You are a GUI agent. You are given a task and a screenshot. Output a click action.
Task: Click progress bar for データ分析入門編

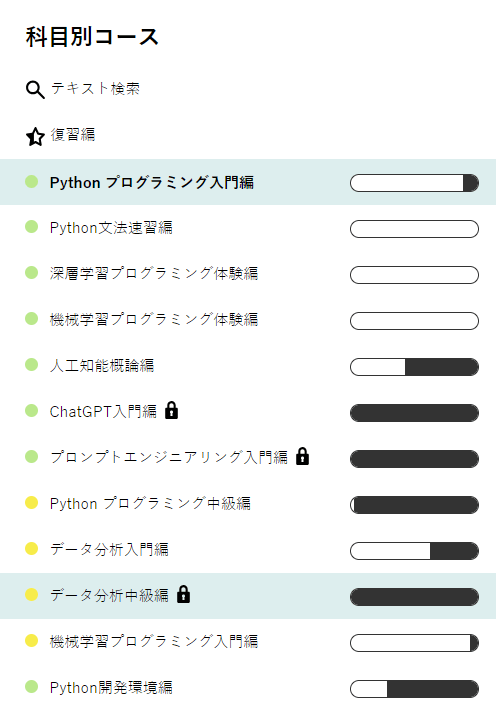[x=414, y=551]
